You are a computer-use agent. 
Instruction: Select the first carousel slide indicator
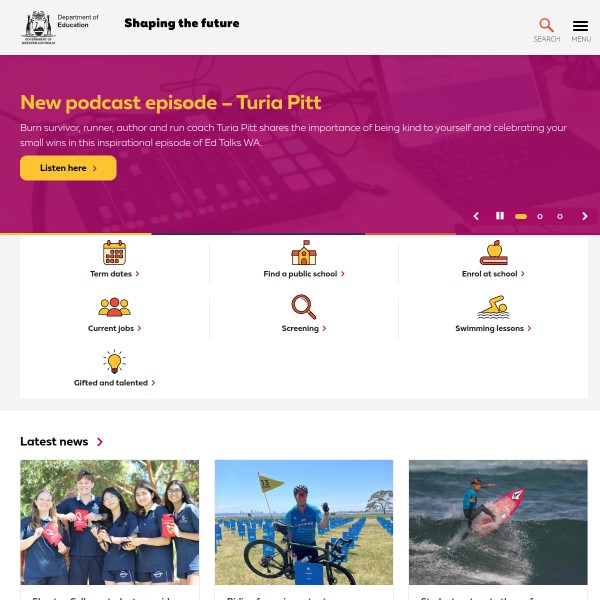521,217
